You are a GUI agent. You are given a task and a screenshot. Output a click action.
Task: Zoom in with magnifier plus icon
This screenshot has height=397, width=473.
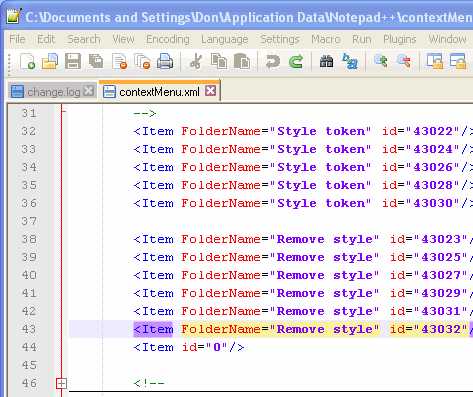pyautogui.click(x=381, y=61)
